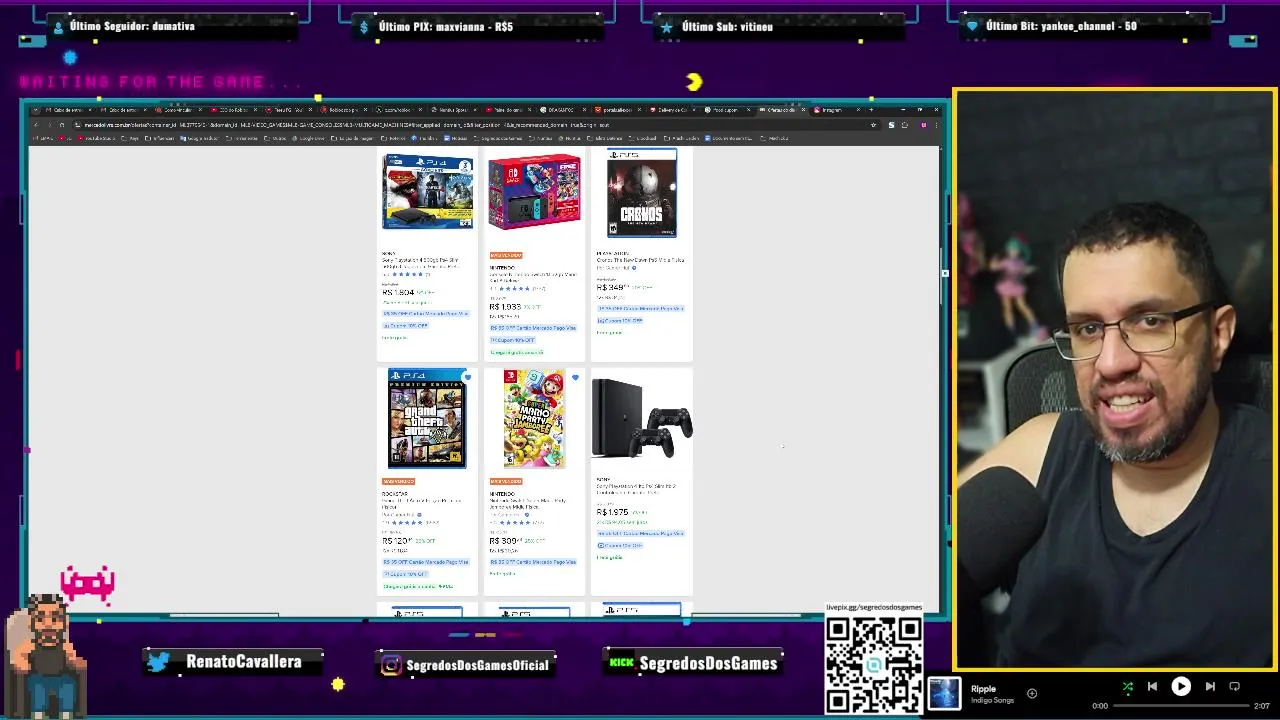Open the browser profile avatar
The height and width of the screenshot is (720, 1280).
tap(923, 125)
